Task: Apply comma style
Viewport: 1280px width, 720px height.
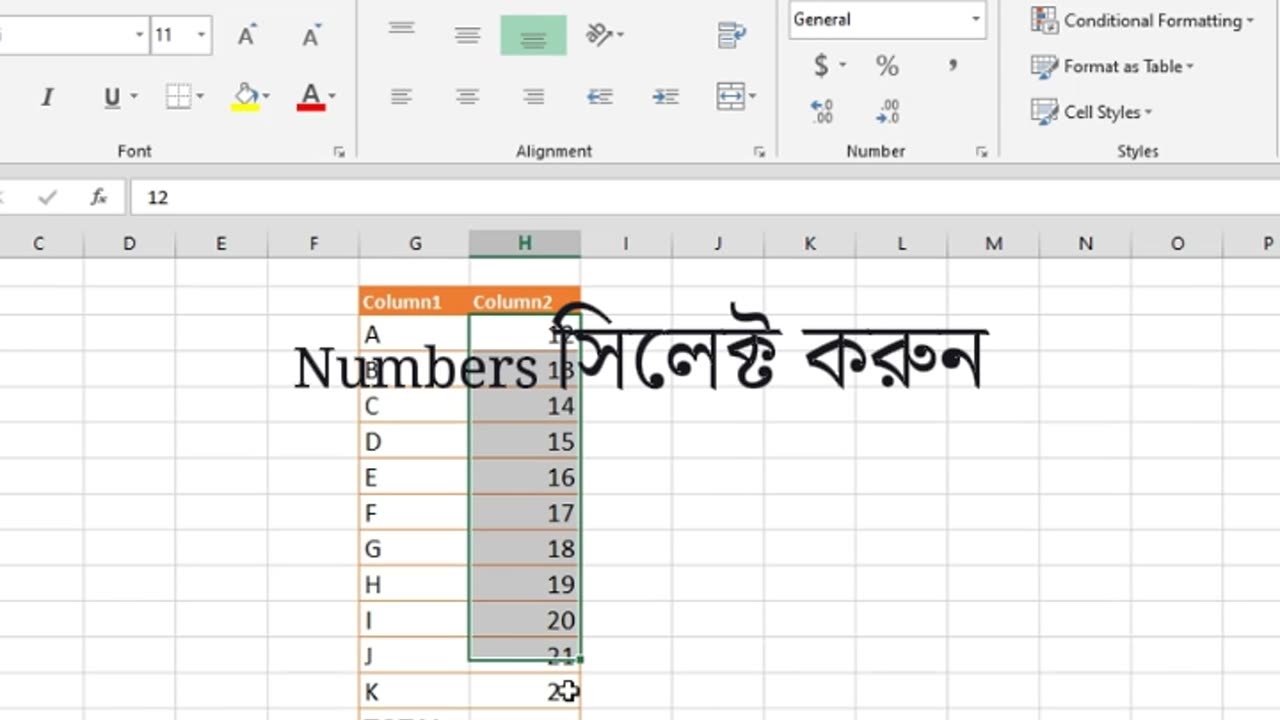Action: pos(953,66)
